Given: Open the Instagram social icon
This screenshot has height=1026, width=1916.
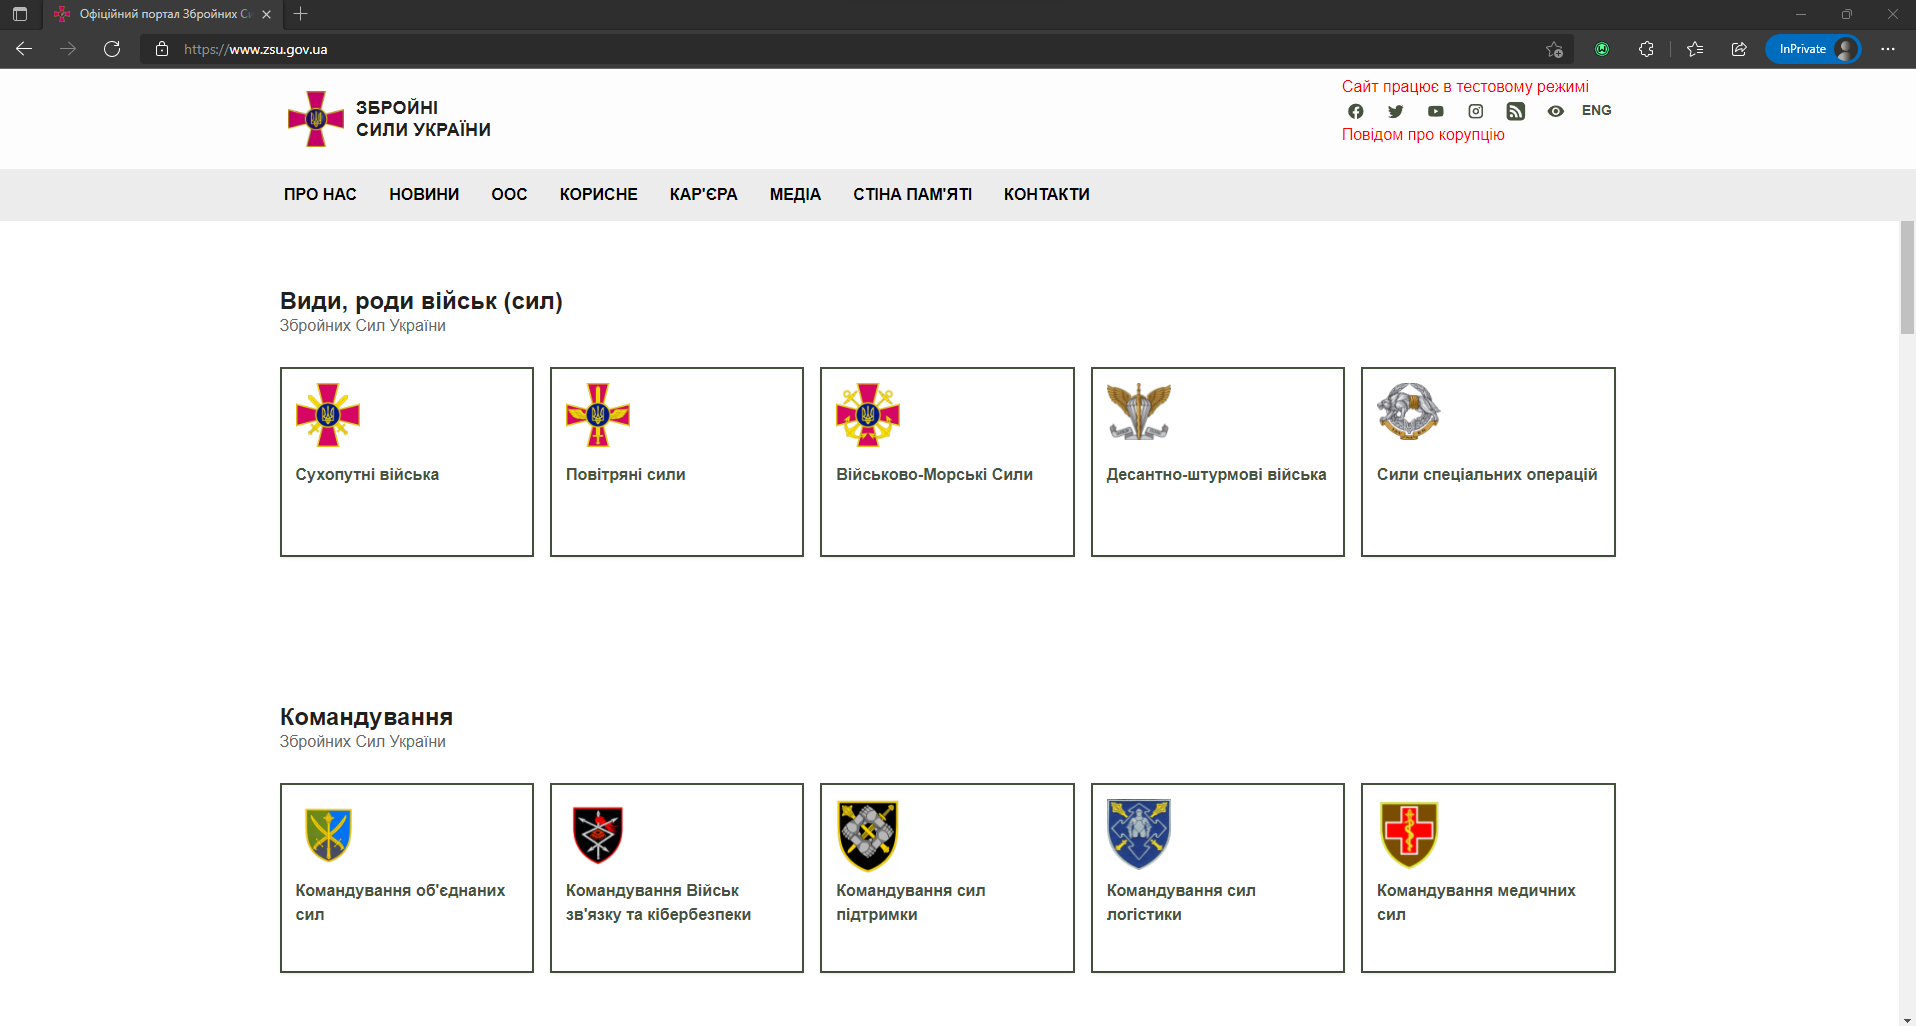Looking at the screenshot, I should [x=1475, y=111].
